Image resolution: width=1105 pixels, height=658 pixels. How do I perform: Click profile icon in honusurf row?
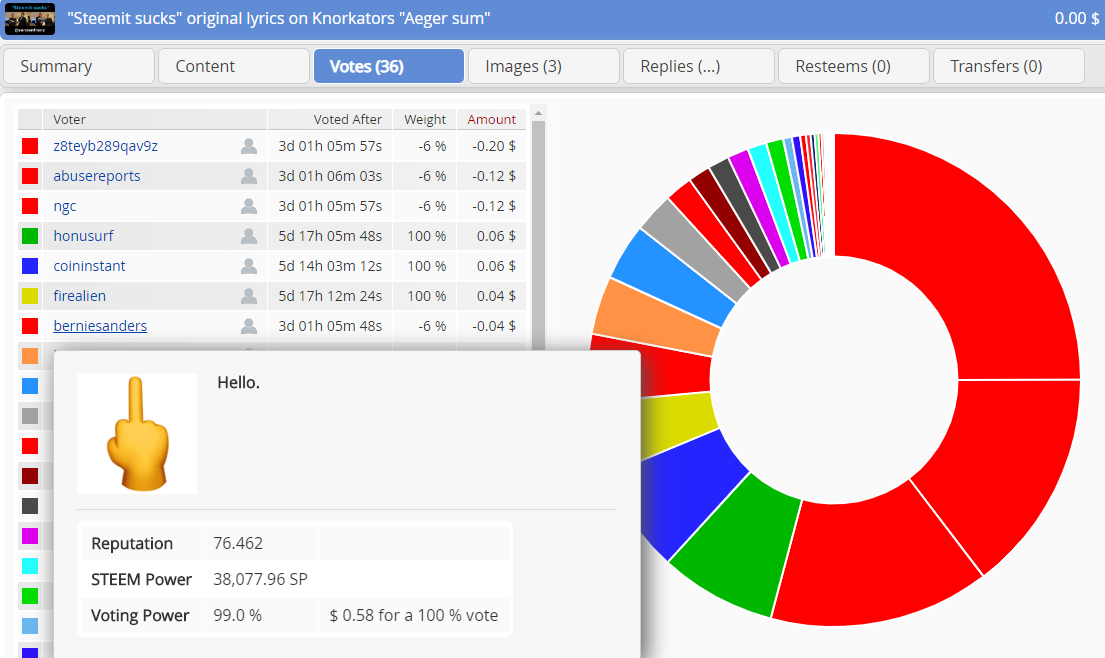coord(249,236)
